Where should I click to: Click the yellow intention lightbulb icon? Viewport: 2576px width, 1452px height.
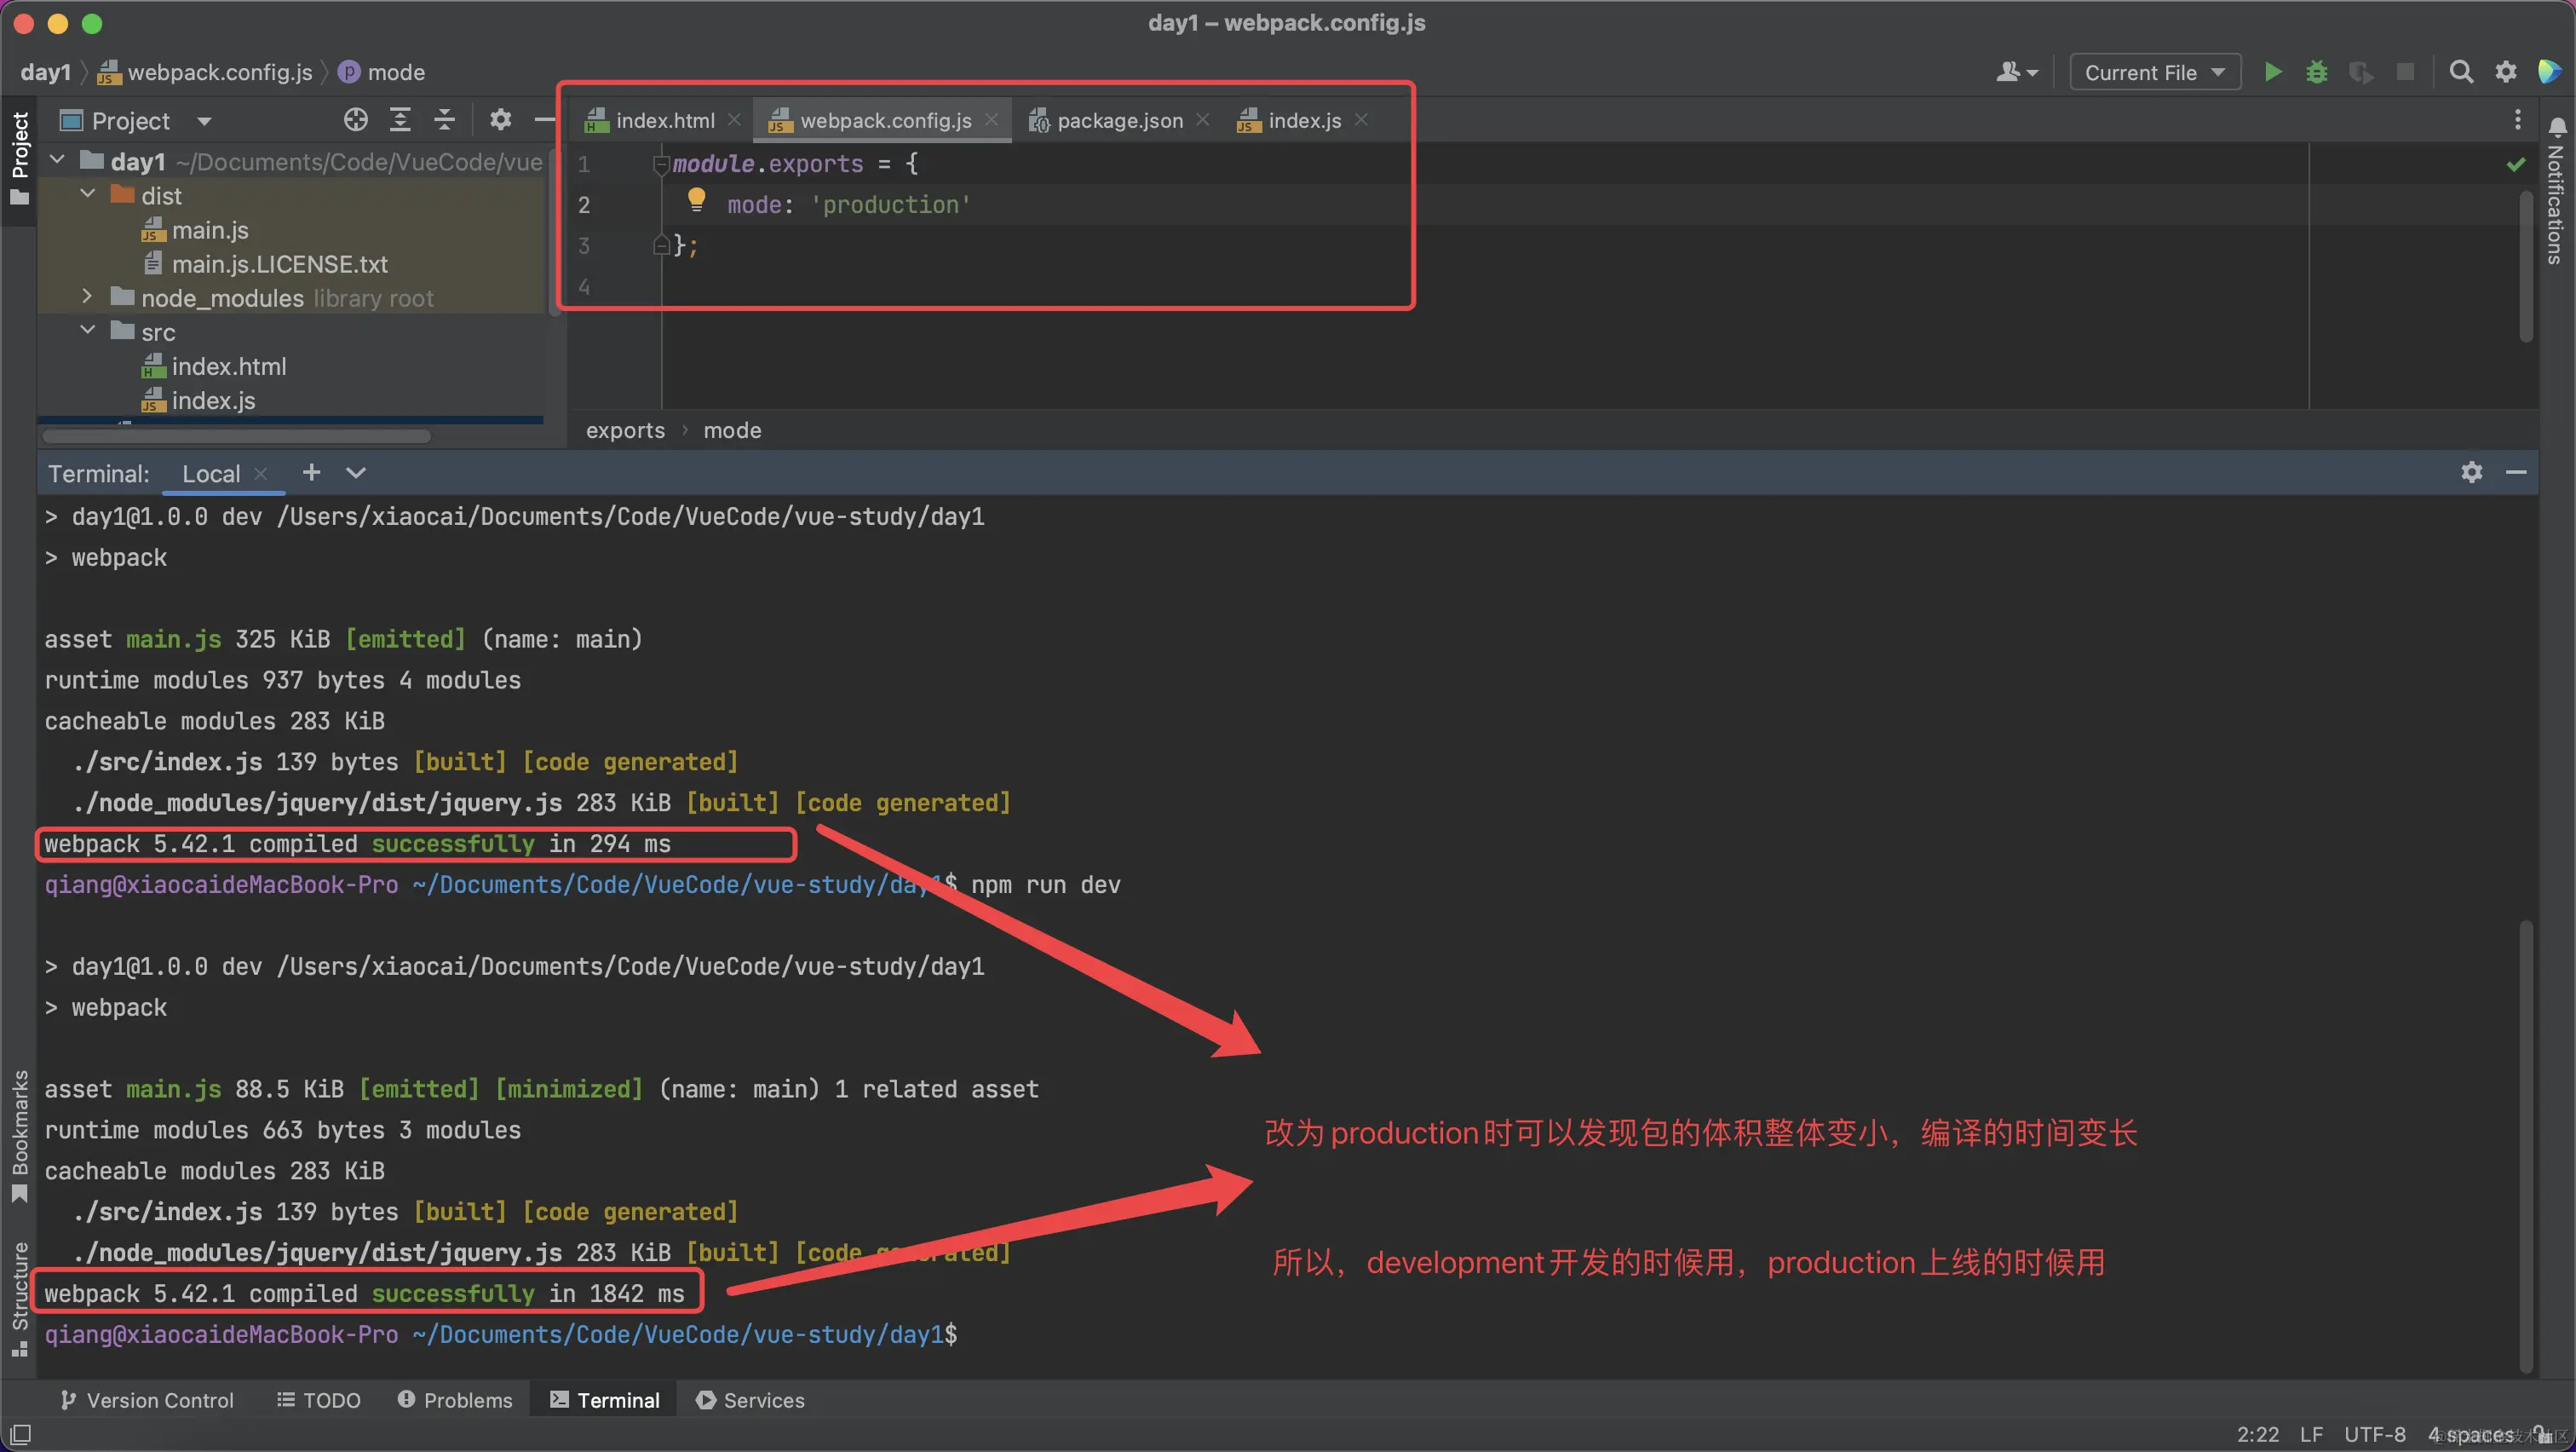point(696,199)
